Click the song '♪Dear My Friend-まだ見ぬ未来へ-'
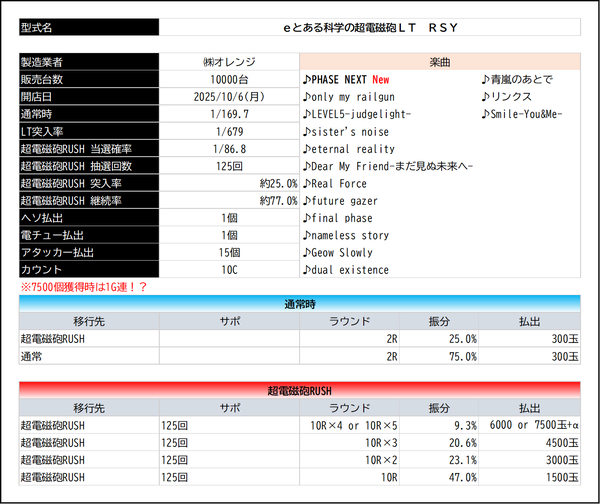The height and width of the screenshot is (504, 600). (388, 166)
